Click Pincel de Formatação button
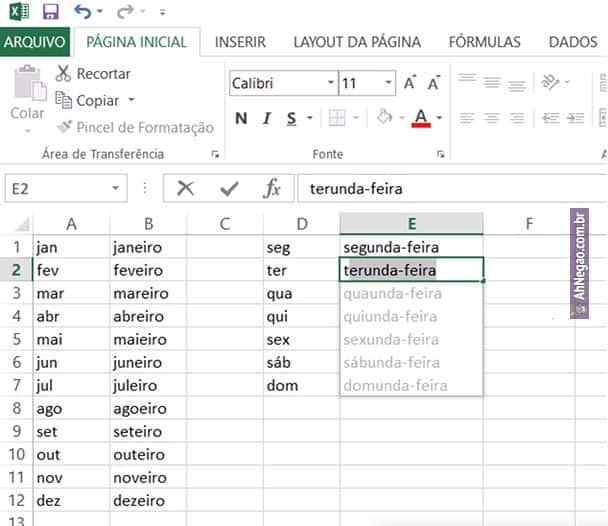Screen dimensions: 608x526 pyautogui.click(x=135, y=127)
